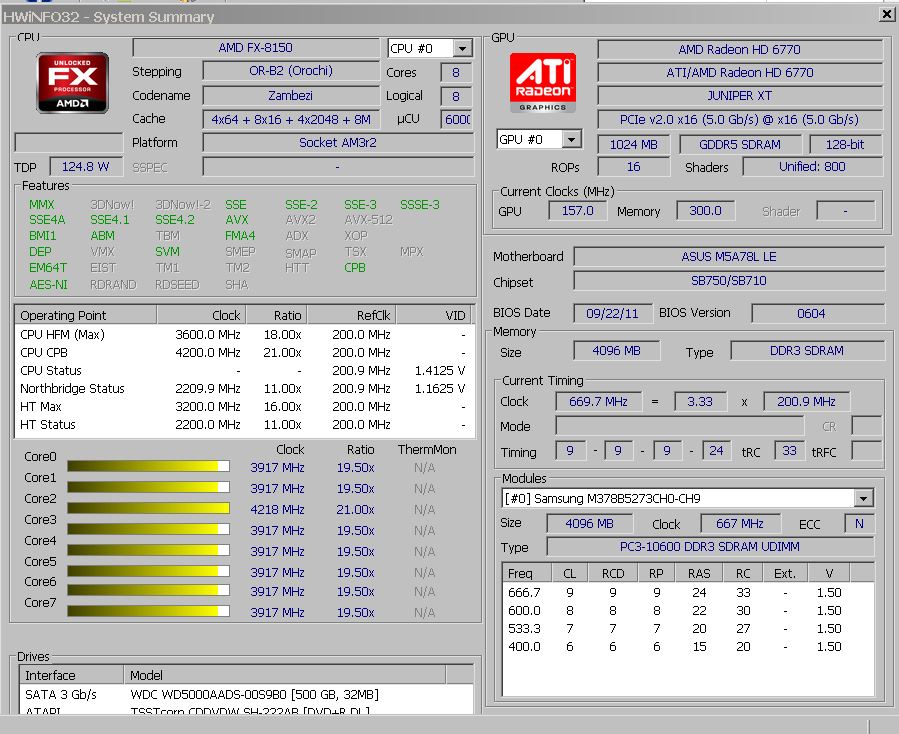The width and height of the screenshot is (899, 734).
Task: Select the SB750/SB710 chipset field
Action: [x=729, y=280]
